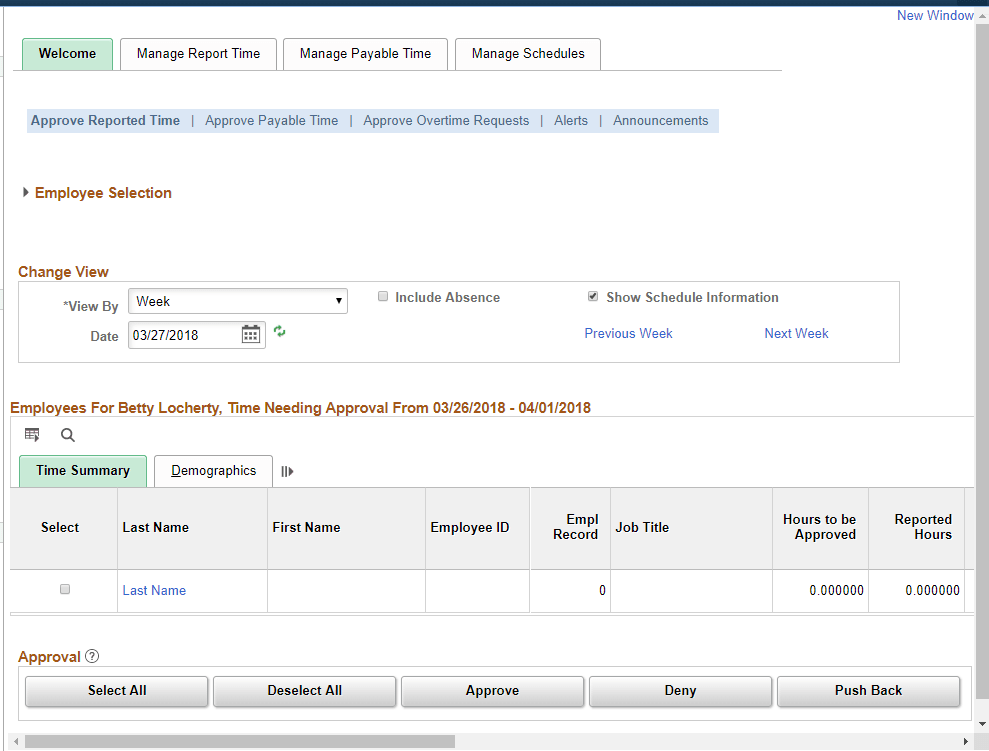Select Alerts from the navigation menu
Screen dimensions: 989x751
pyautogui.click(x=570, y=120)
